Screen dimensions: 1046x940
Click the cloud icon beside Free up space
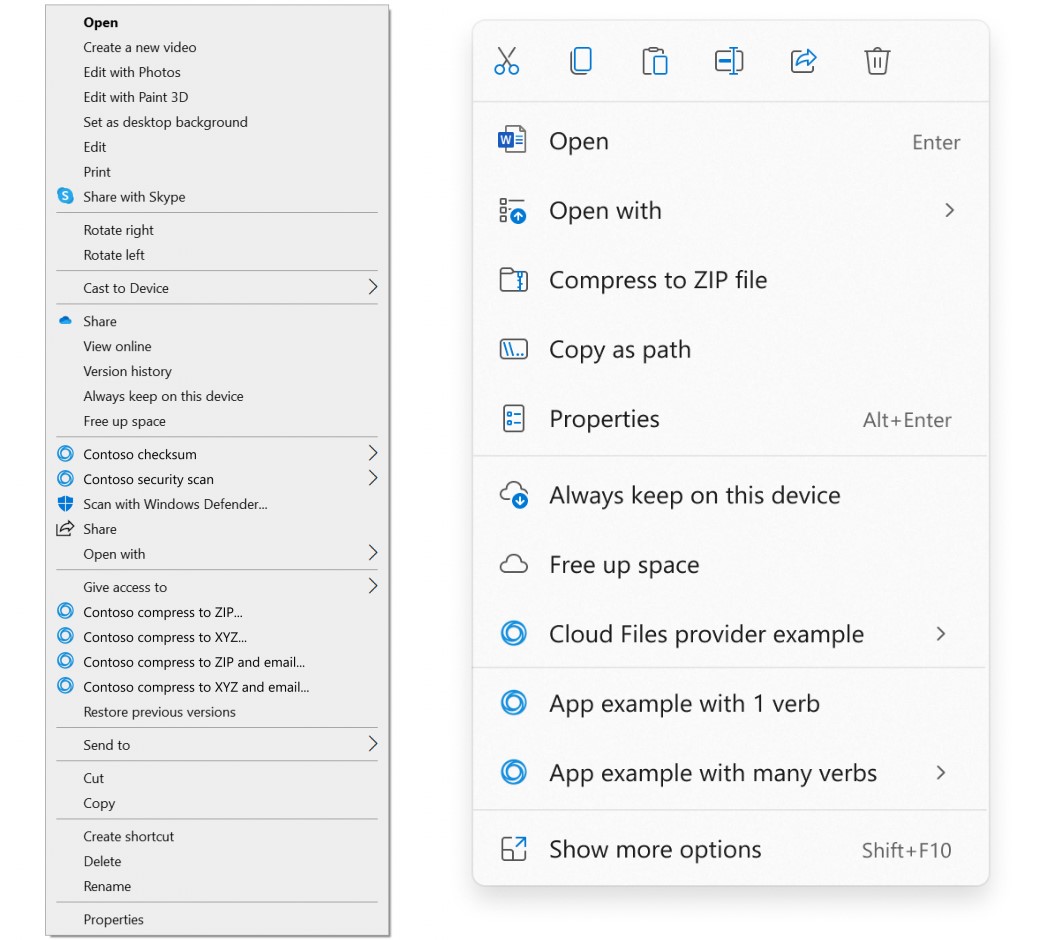(x=513, y=564)
